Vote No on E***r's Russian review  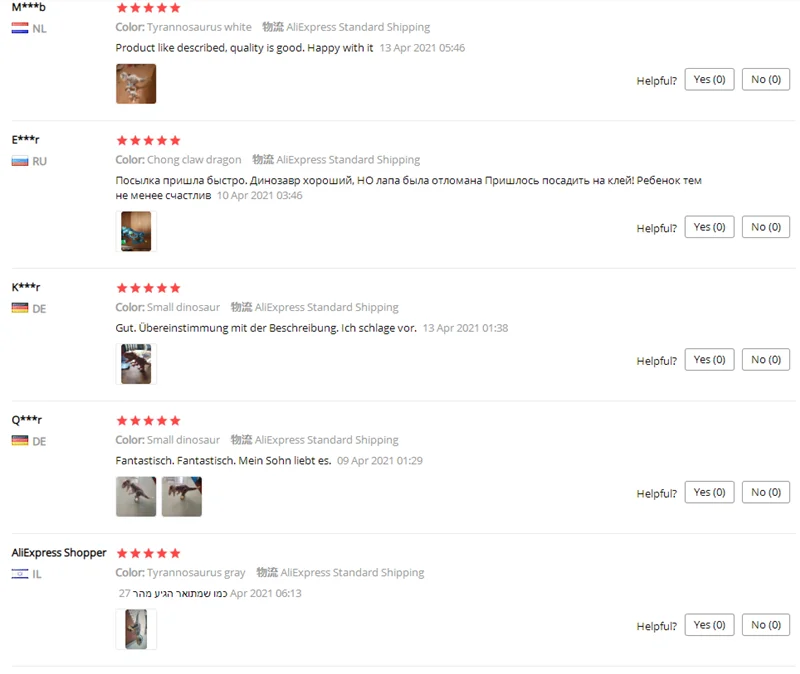766,227
